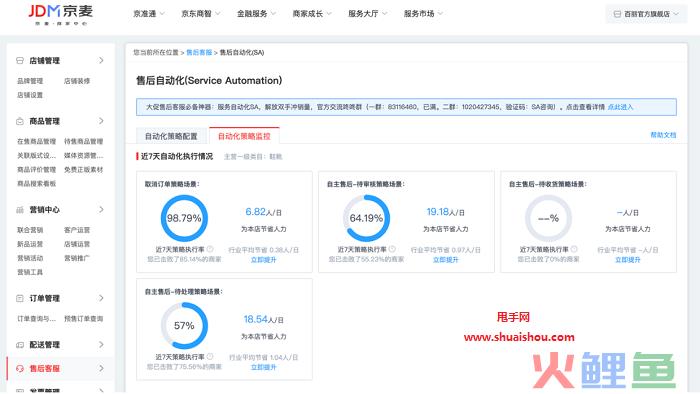Open the 京准通 top dropdown

tap(149, 14)
